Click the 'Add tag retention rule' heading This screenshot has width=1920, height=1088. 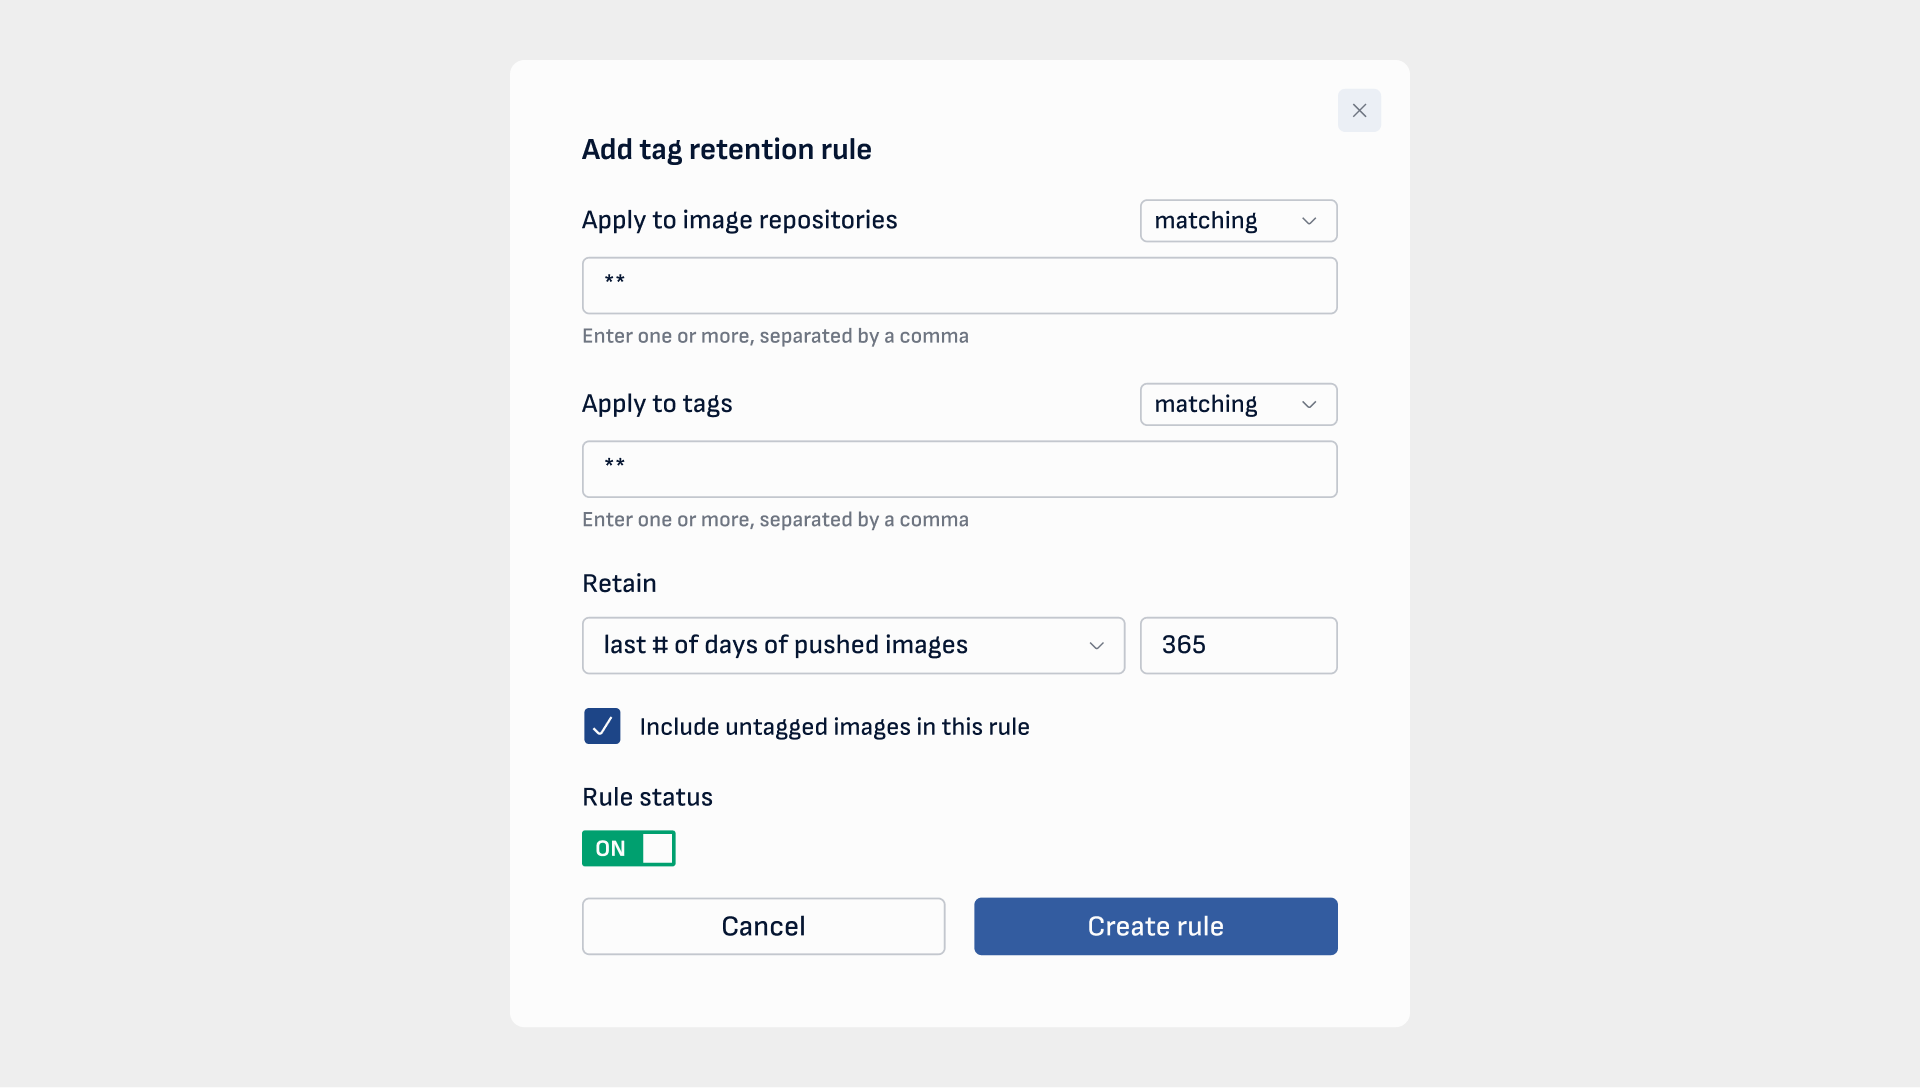pos(726,150)
